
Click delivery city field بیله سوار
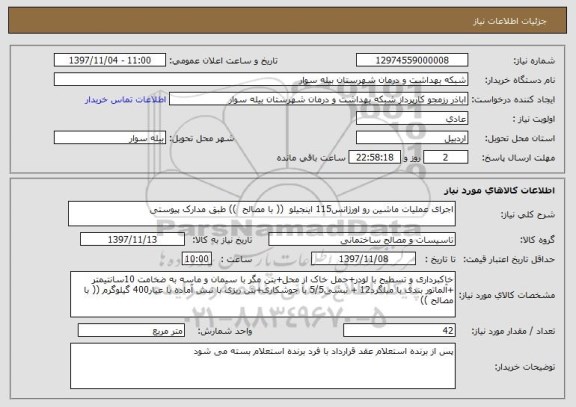(x=110, y=138)
